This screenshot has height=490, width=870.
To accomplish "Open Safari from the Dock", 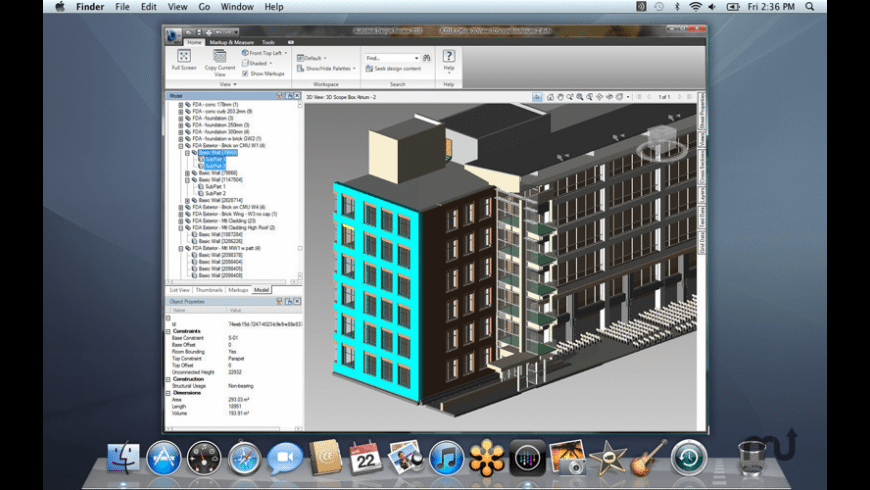I will [244, 458].
